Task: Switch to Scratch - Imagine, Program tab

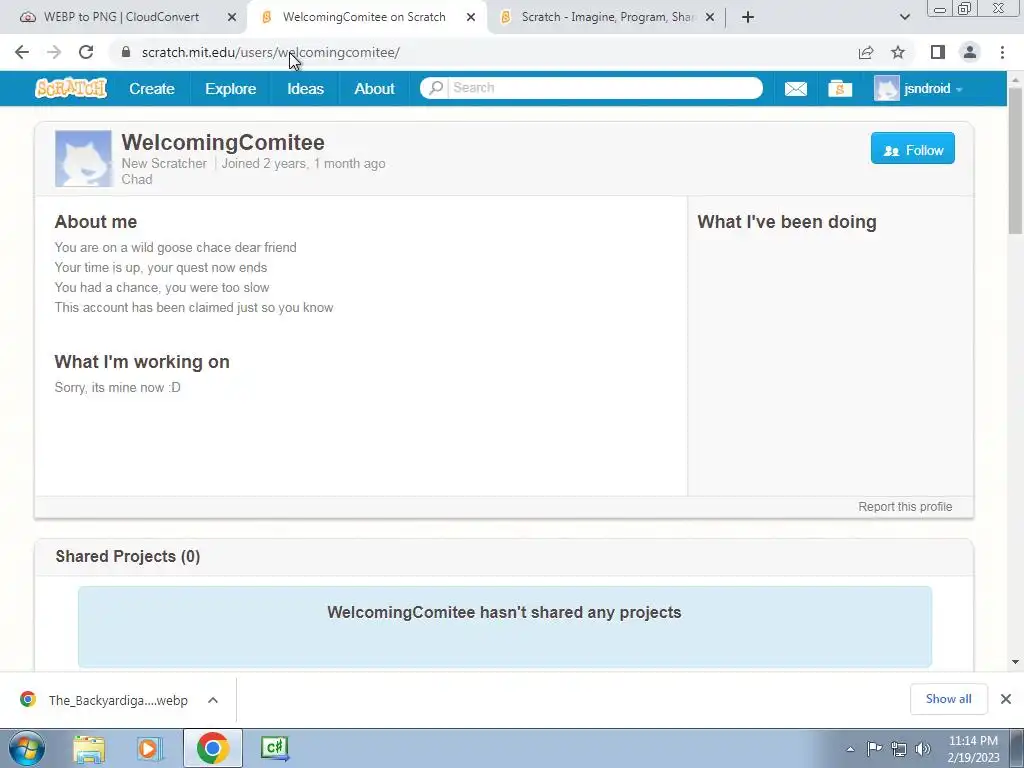Action: [x=607, y=17]
